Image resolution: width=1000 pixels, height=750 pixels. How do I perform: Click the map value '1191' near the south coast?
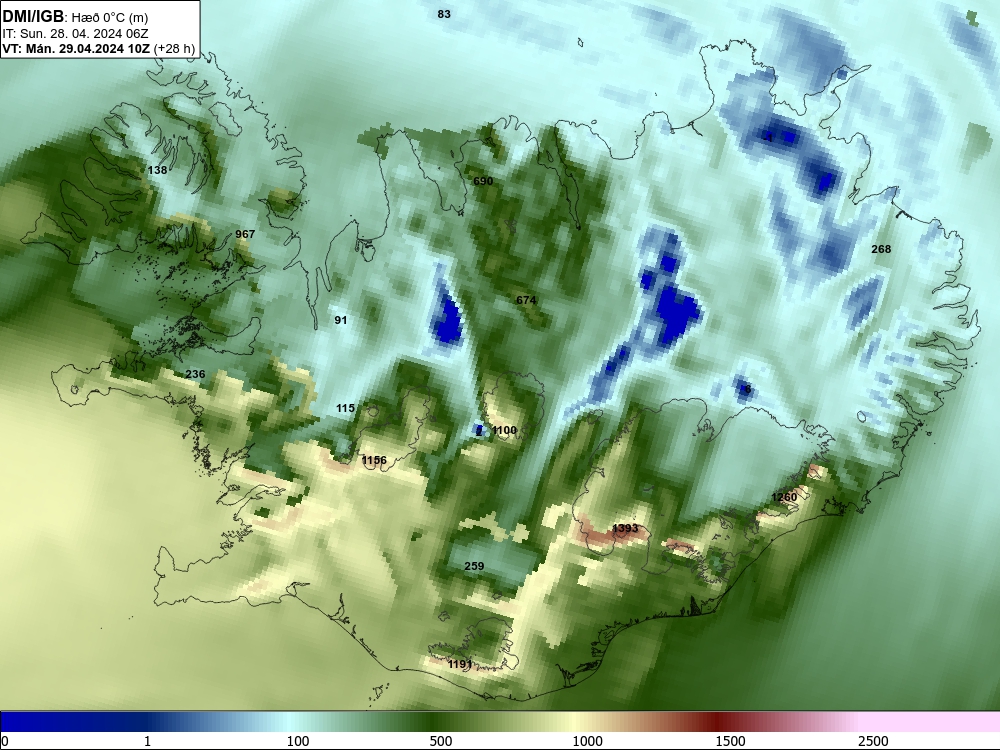[460, 664]
